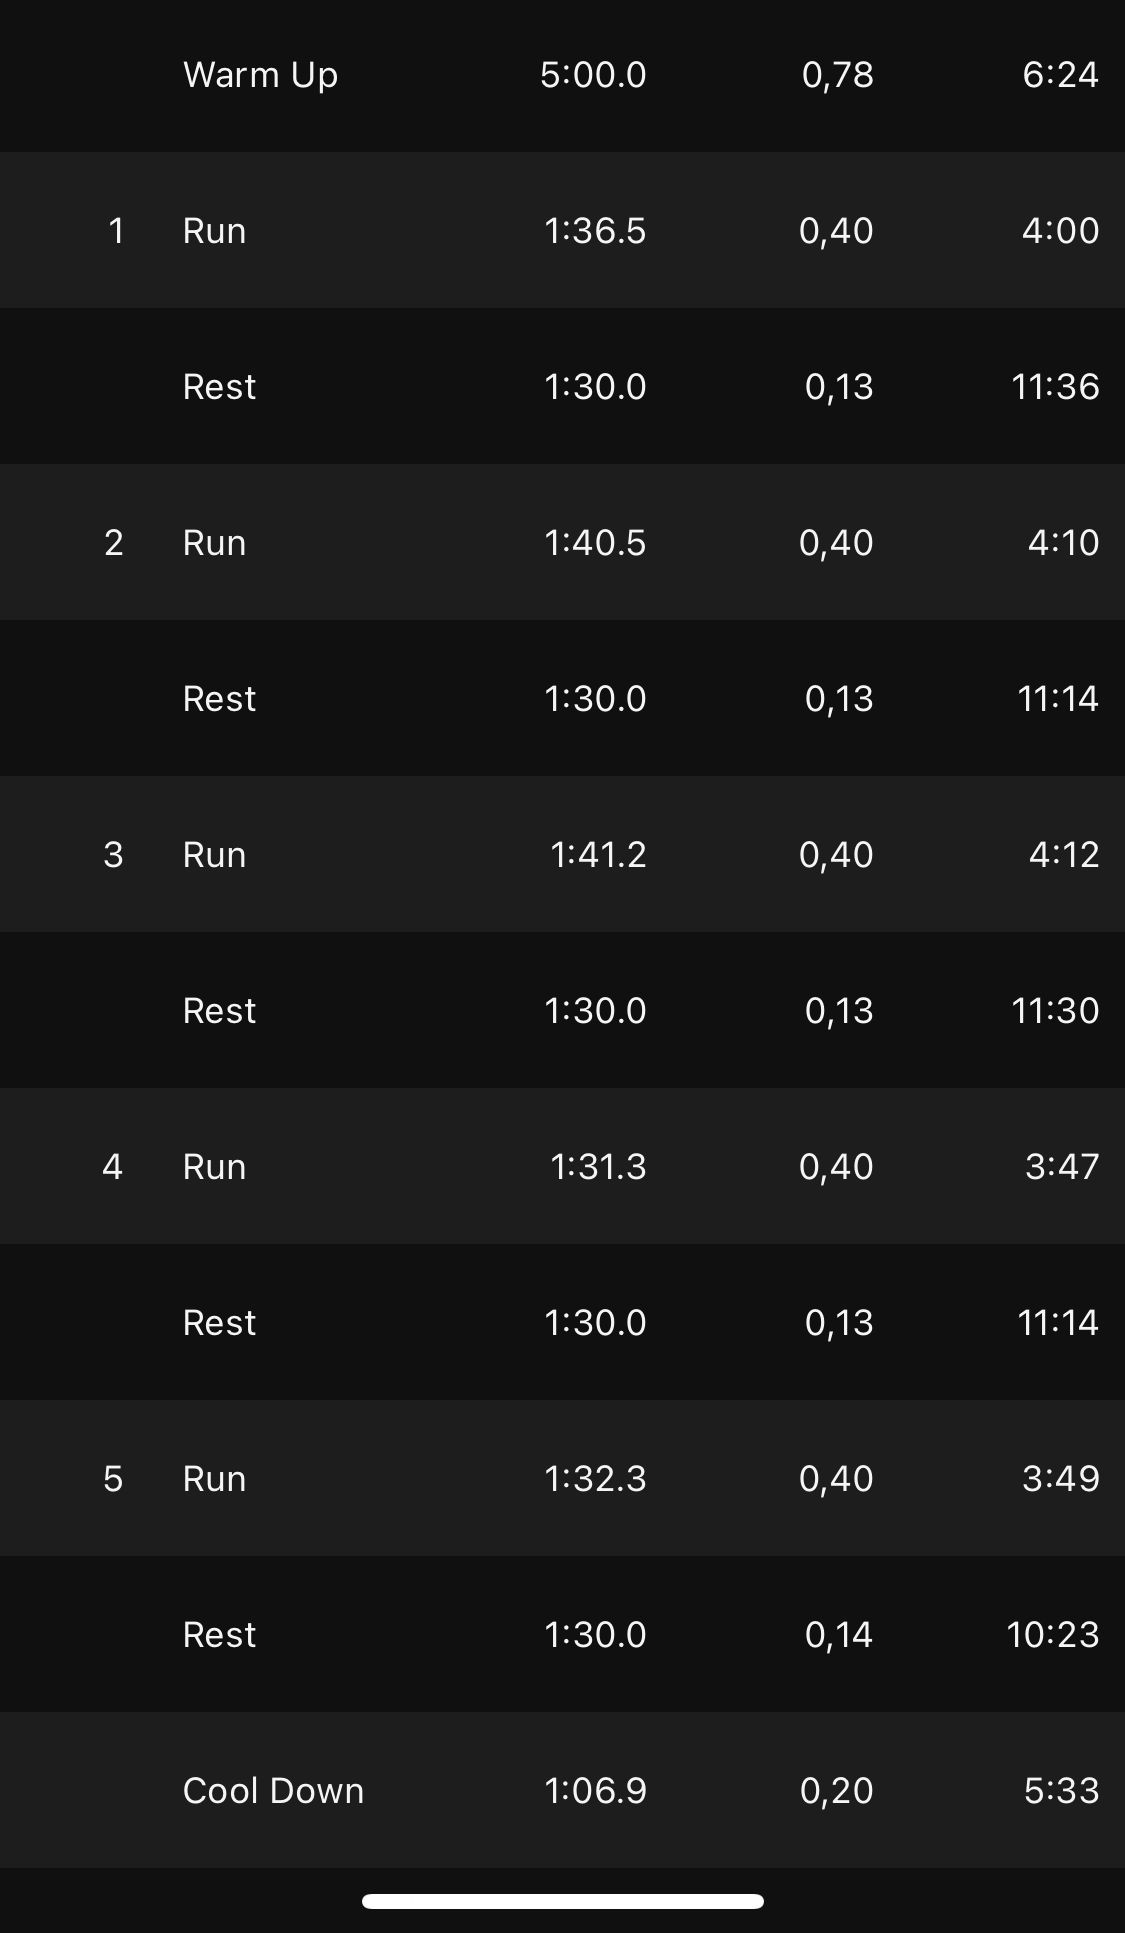Viewport: 1125px width, 1933px height.
Task: Tap the Cool Down 5:33 pace
Action: pyautogui.click(x=1062, y=1791)
